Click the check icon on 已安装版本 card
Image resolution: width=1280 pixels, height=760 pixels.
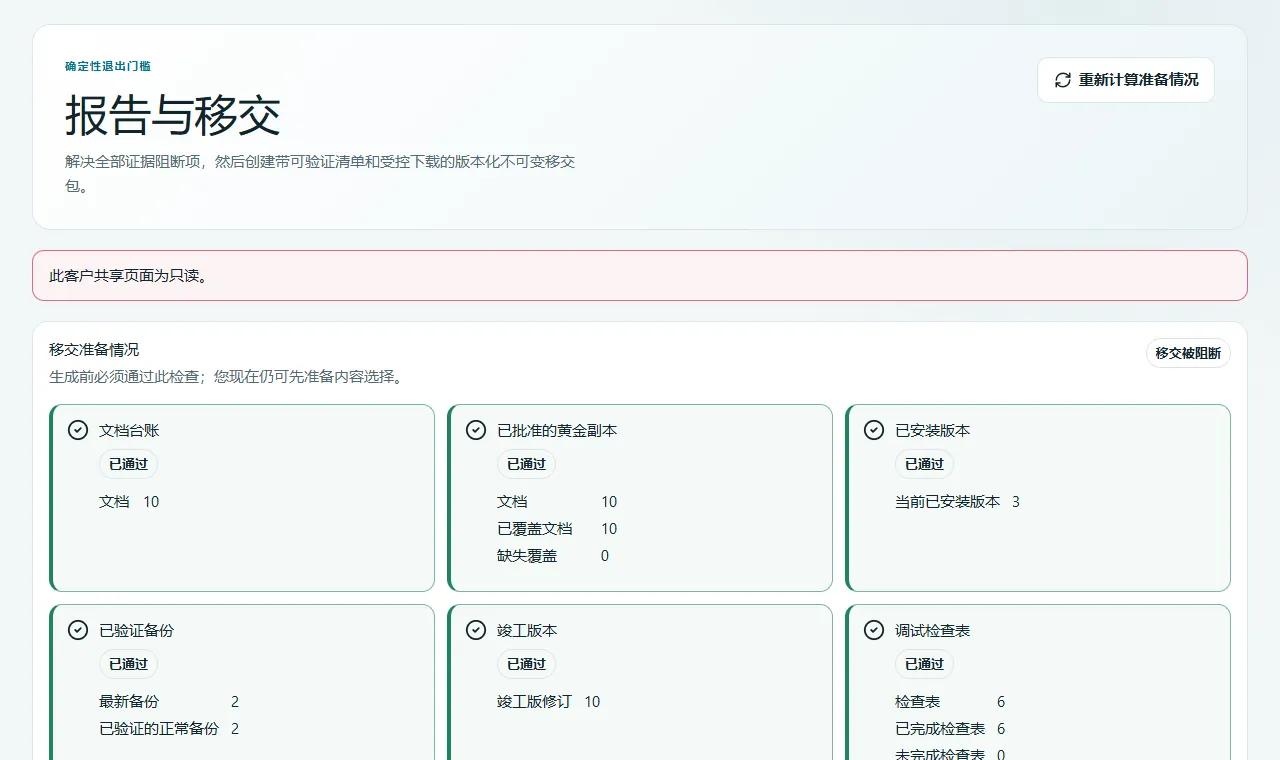tap(874, 430)
